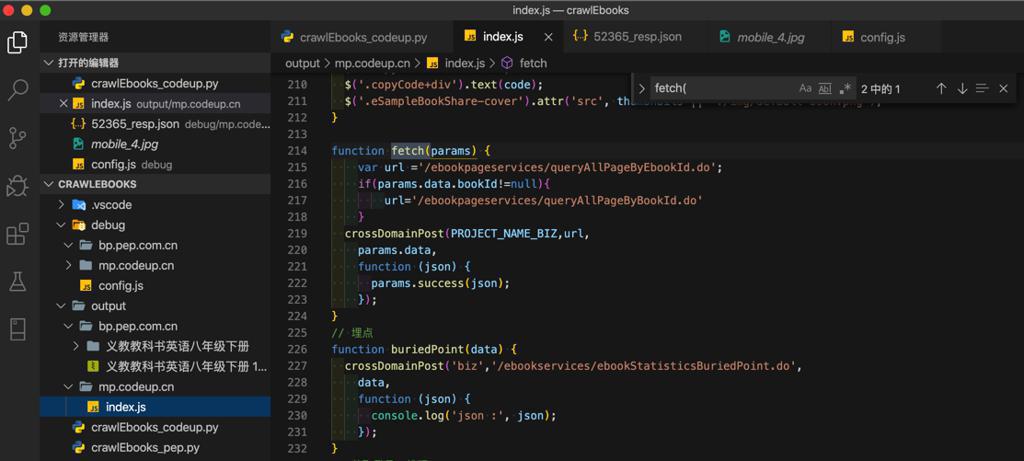Open the Extensions view
The width and height of the screenshot is (1024, 461).
pyautogui.click(x=17, y=234)
